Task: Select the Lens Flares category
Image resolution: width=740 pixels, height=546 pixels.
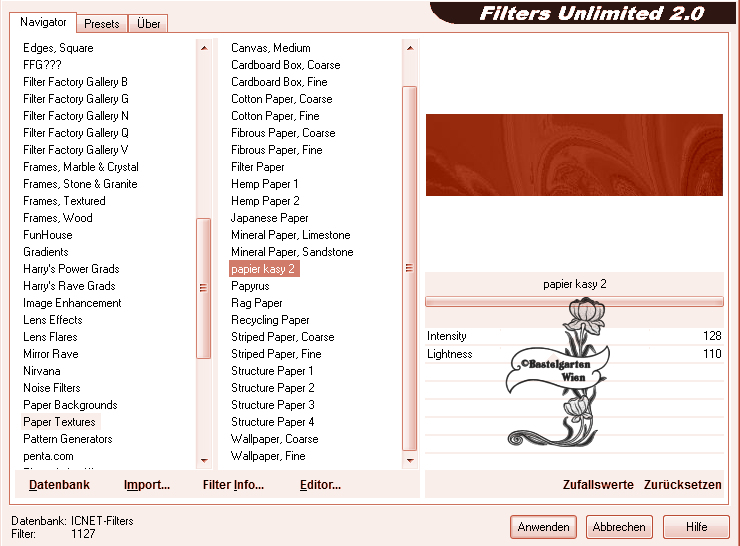Action: coord(50,336)
